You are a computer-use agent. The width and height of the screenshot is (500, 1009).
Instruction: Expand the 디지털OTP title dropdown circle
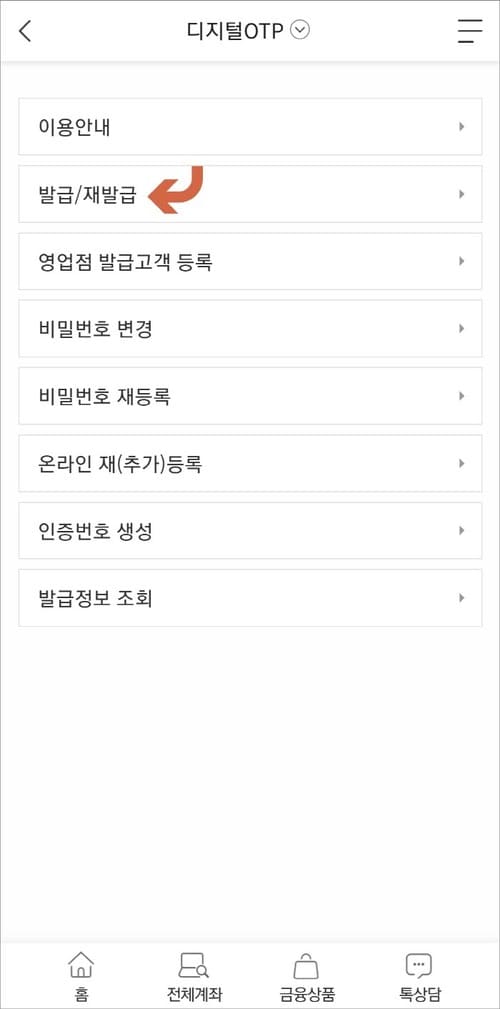300,30
